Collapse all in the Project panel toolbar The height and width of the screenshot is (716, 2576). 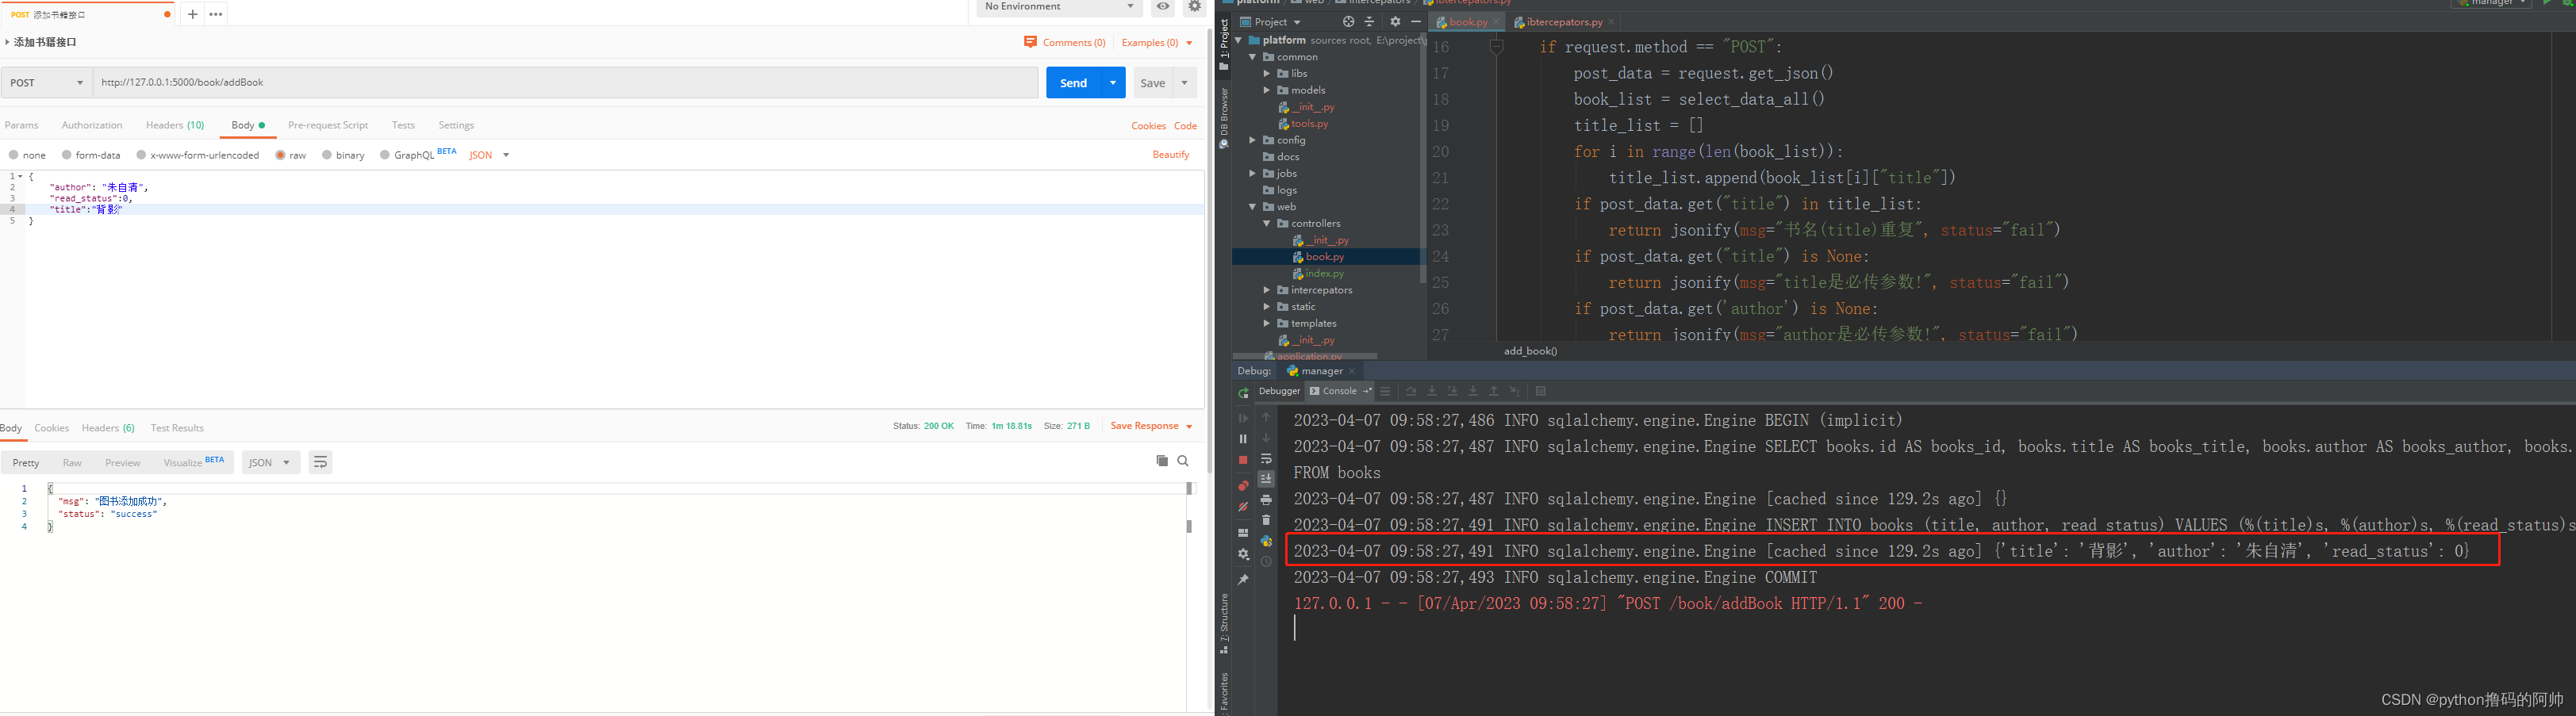coord(1370,22)
